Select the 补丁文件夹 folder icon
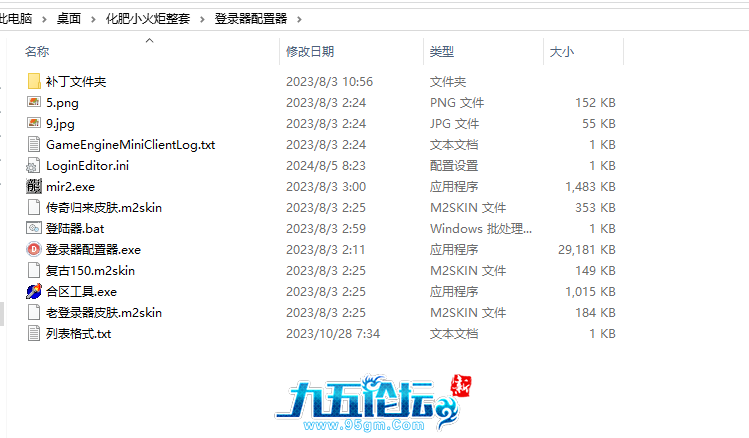 [x=34, y=81]
